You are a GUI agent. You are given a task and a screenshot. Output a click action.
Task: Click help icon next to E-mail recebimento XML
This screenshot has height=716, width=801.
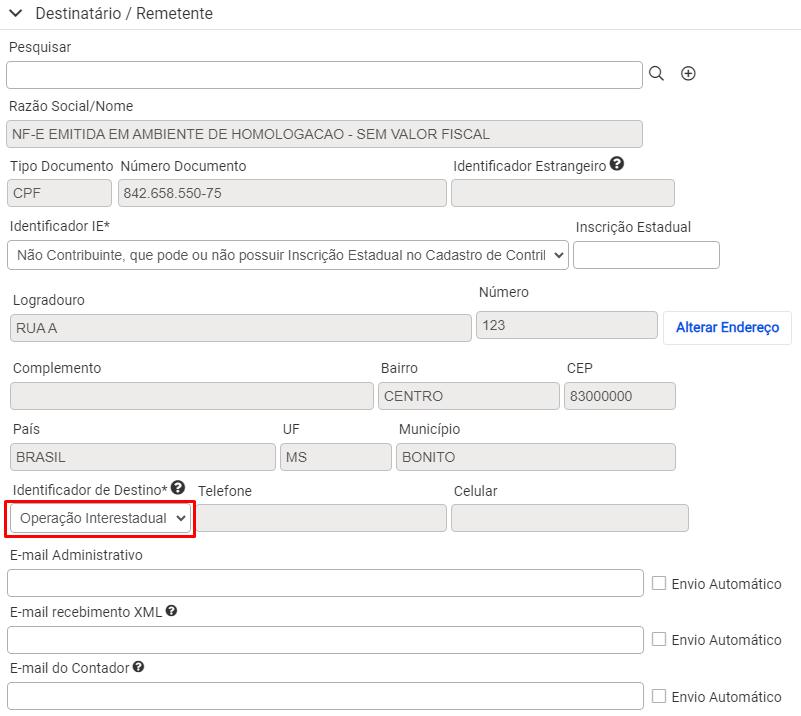coord(172,611)
